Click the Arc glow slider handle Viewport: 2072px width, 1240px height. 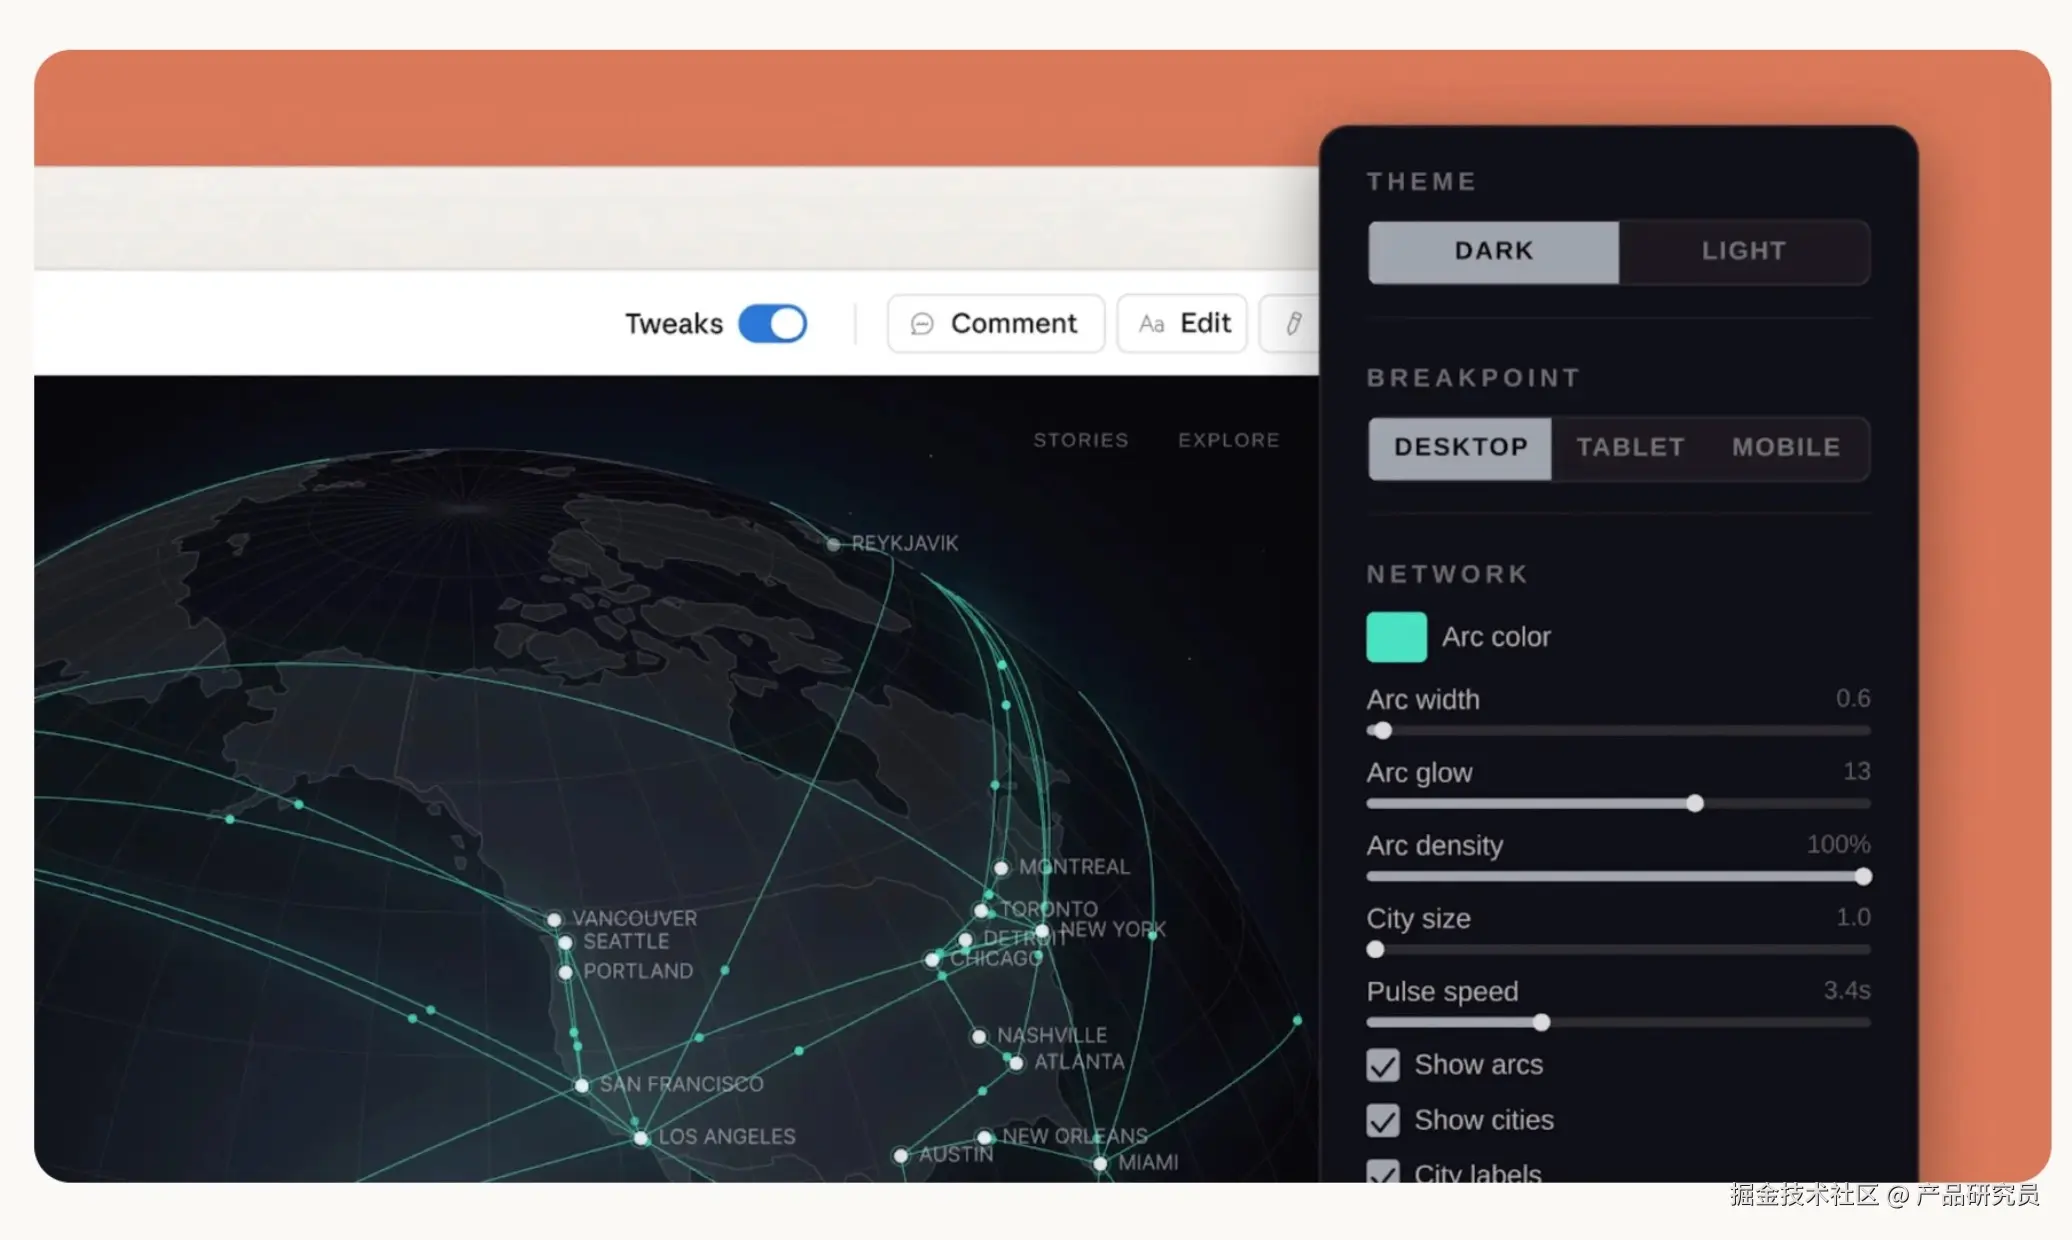(x=1694, y=803)
